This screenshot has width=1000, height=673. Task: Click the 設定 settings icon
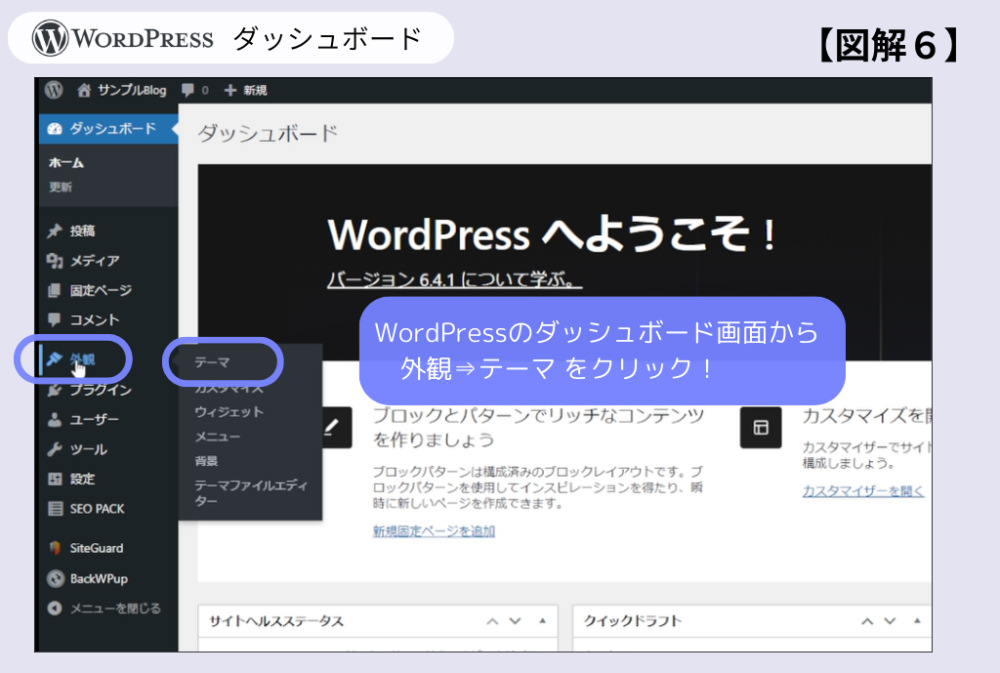[55, 479]
